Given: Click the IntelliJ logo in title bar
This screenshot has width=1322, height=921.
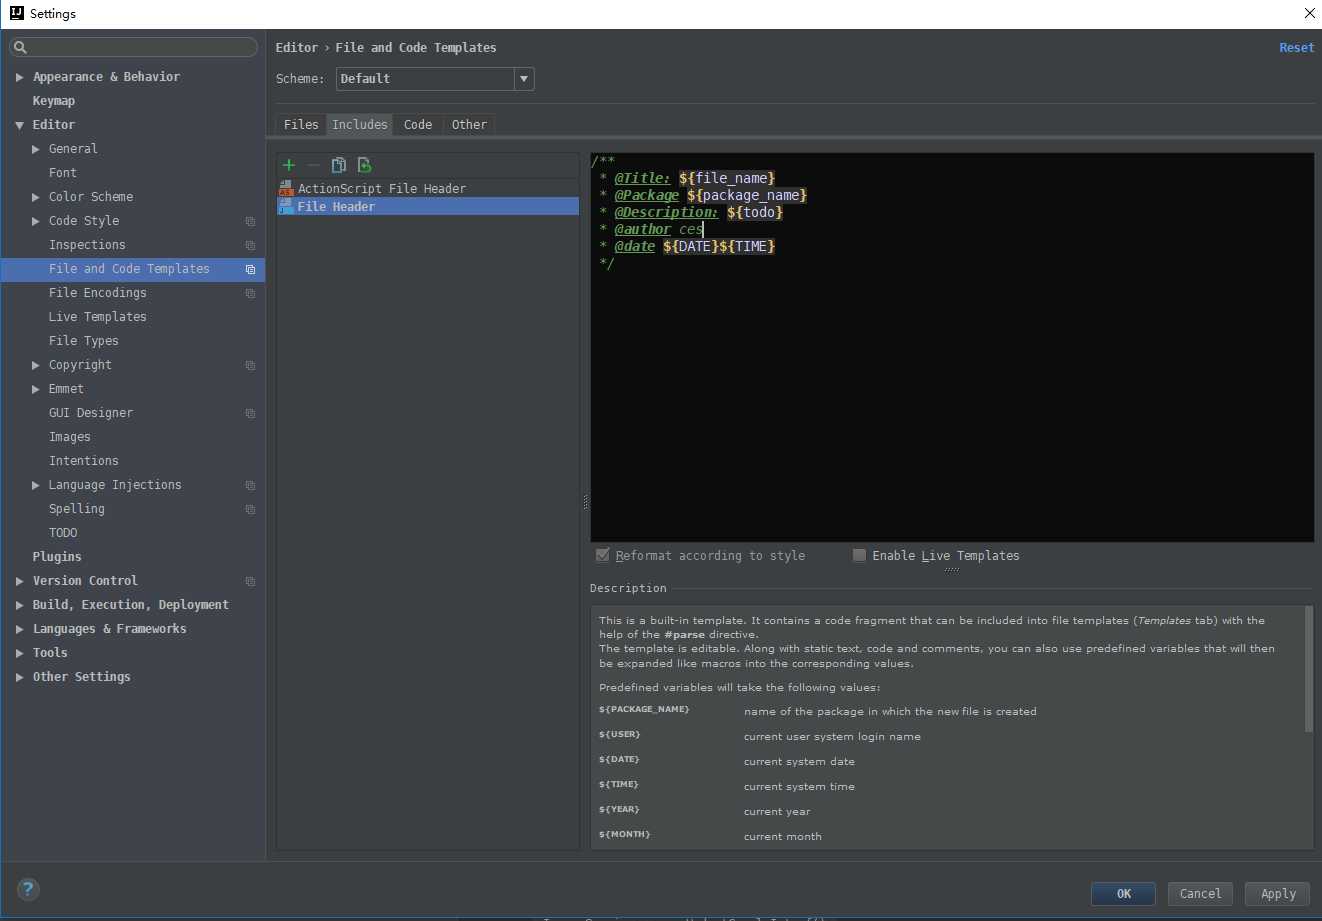Looking at the screenshot, I should [x=16, y=13].
